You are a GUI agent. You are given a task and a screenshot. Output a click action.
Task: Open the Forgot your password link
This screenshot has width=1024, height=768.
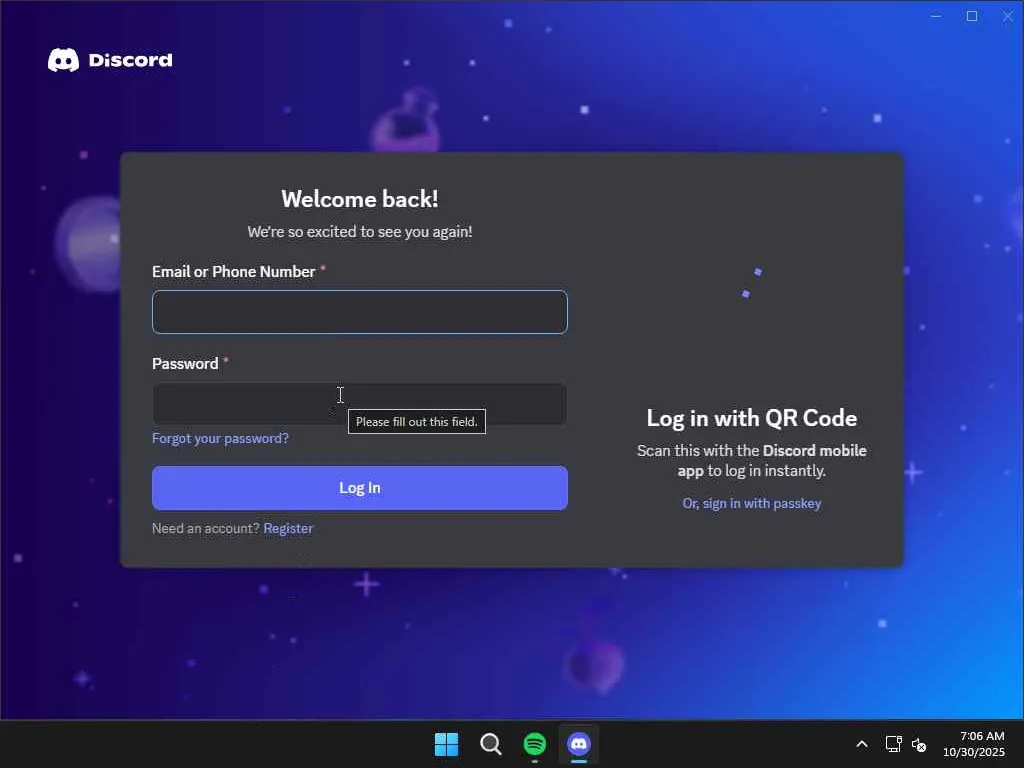[x=220, y=438]
